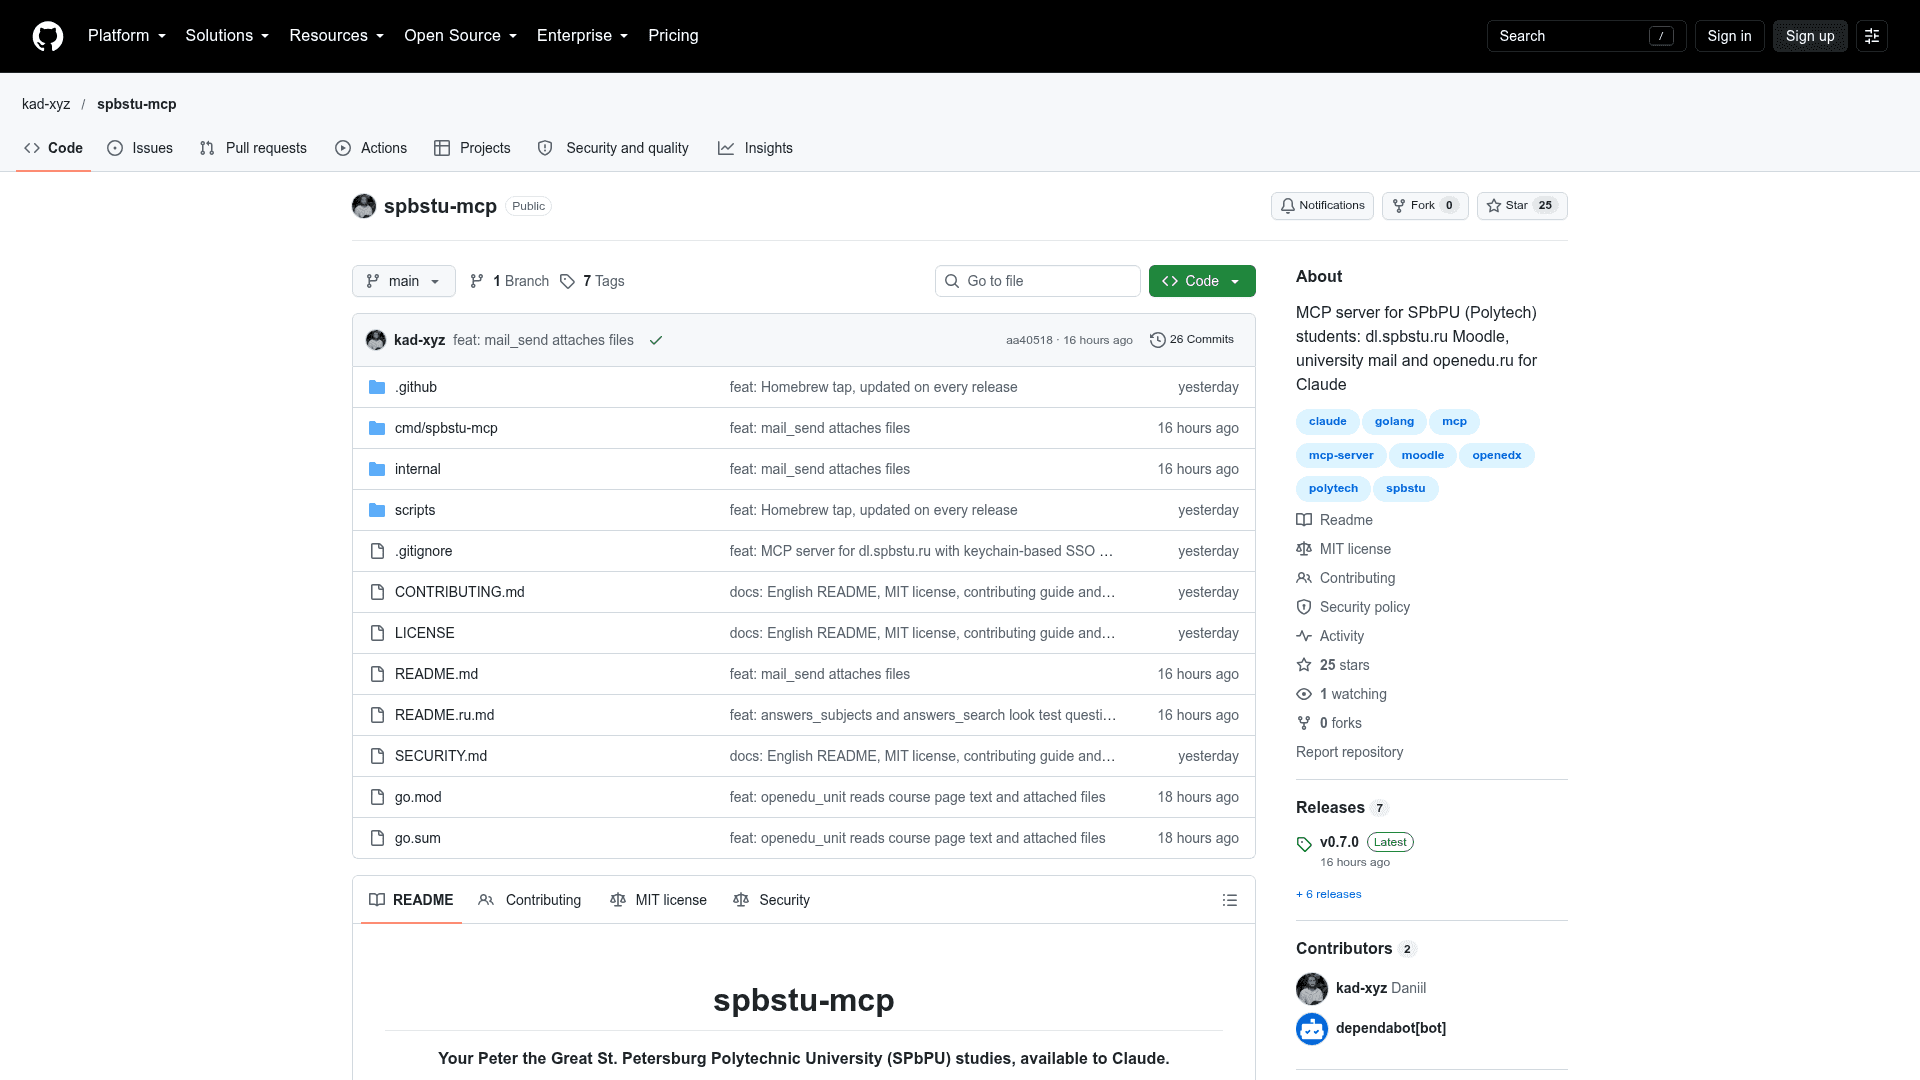The image size is (1920, 1080).
Task: Open the internal folder
Action: [417, 469]
